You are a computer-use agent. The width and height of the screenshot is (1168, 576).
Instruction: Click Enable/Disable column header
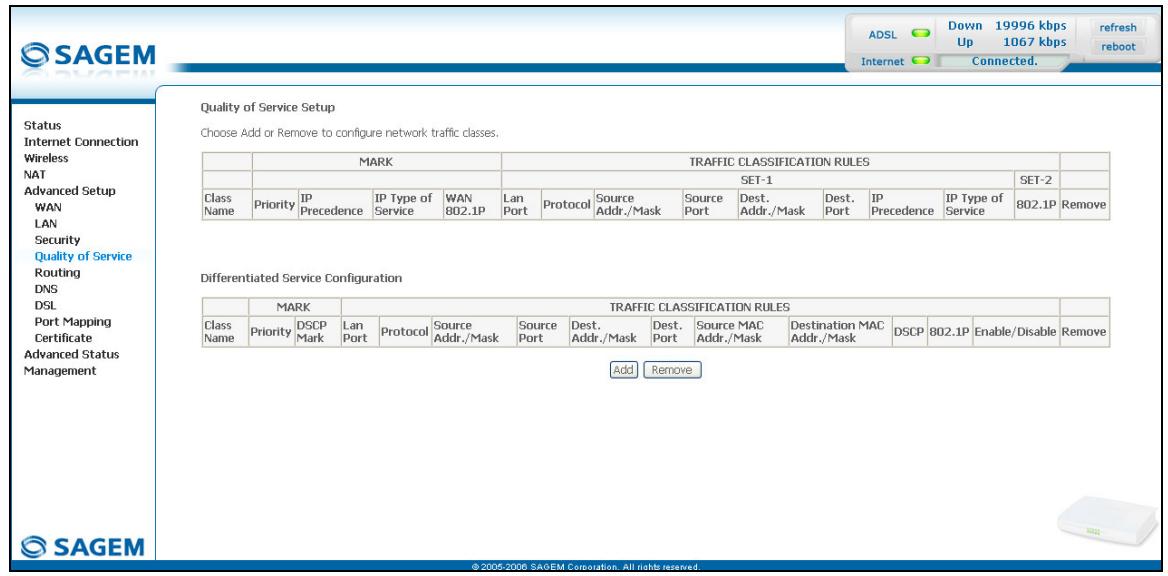click(1015, 332)
